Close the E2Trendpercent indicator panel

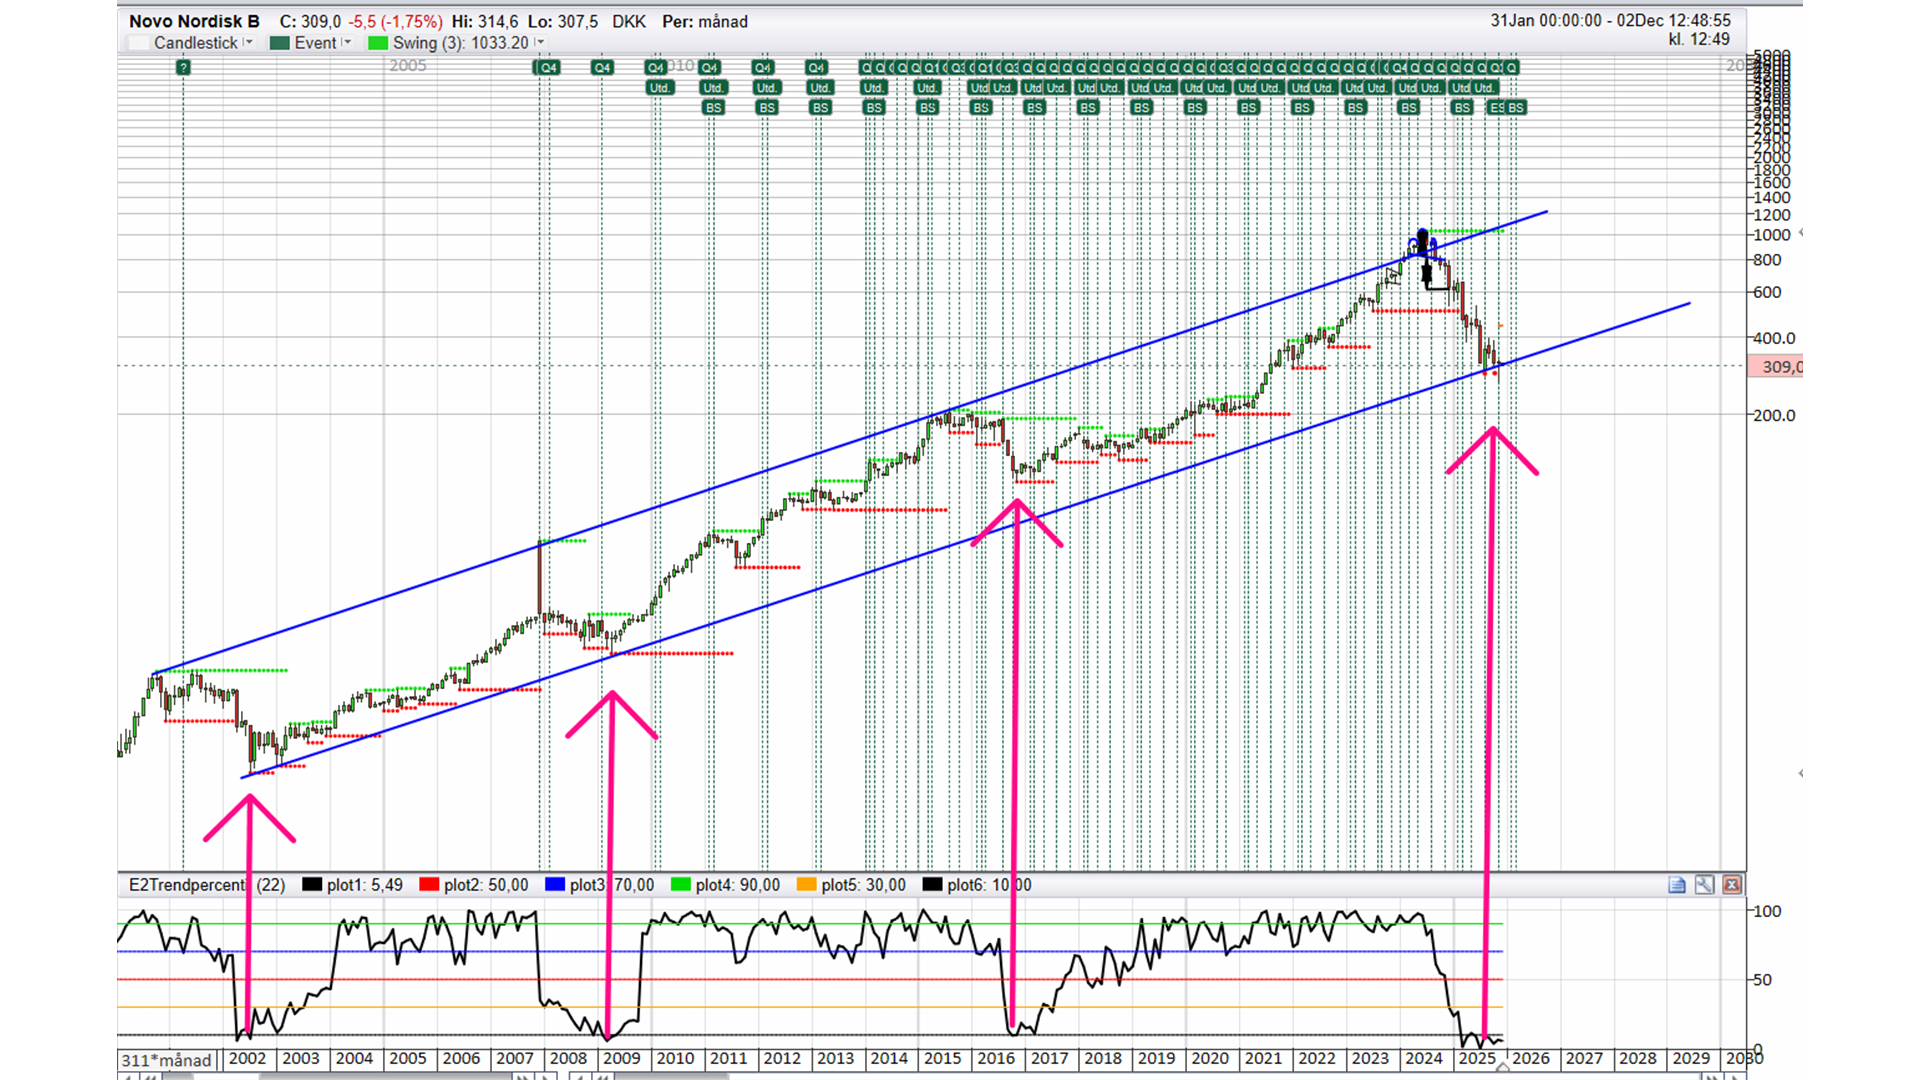pos(1732,885)
